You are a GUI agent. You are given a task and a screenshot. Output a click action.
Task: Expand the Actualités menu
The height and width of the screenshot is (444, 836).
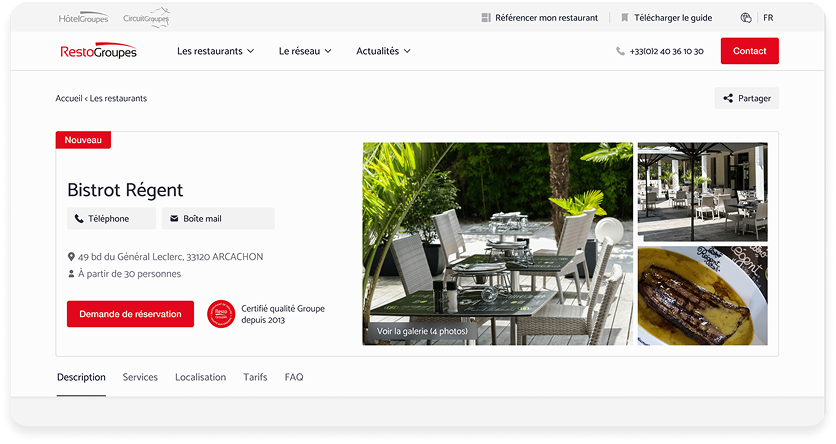[383, 51]
